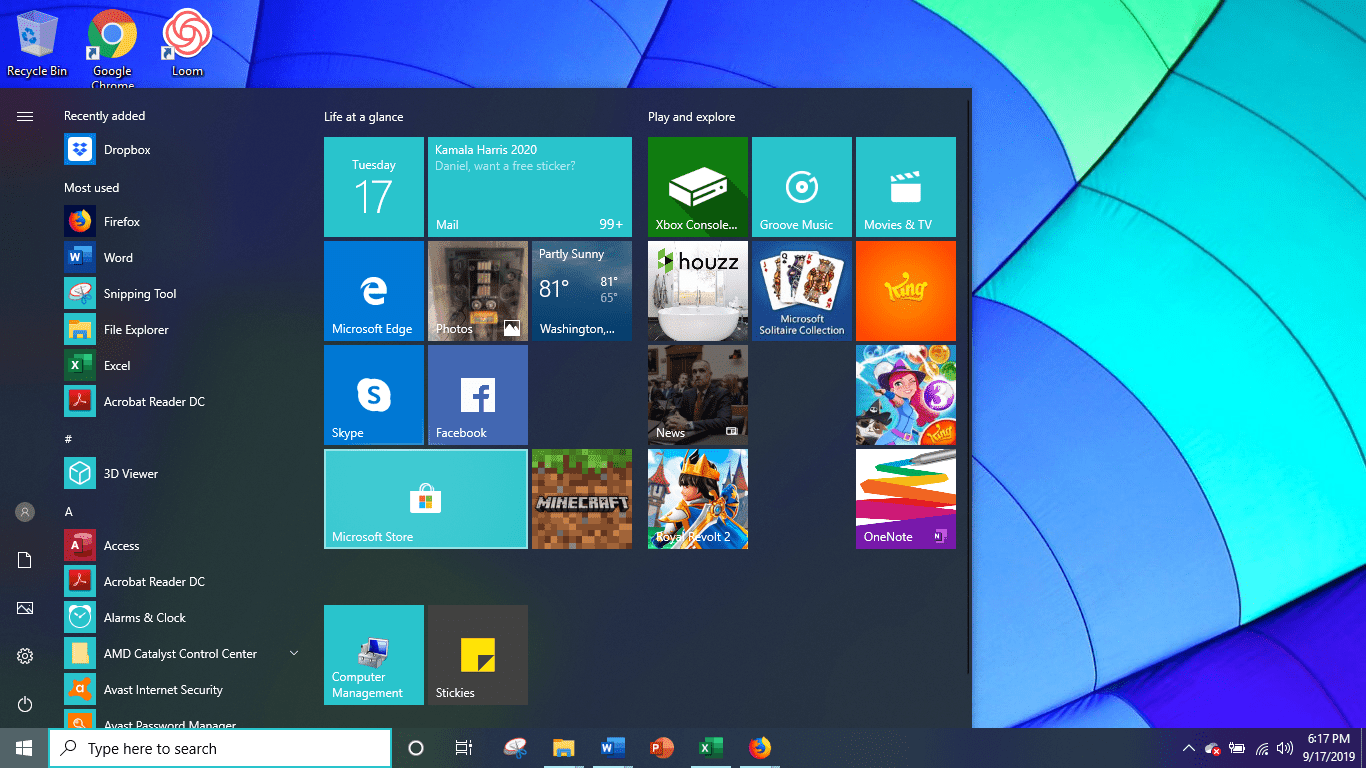1366x768 pixels.
Task: Open Avast Internet Security
Action: tap(181, 690)
